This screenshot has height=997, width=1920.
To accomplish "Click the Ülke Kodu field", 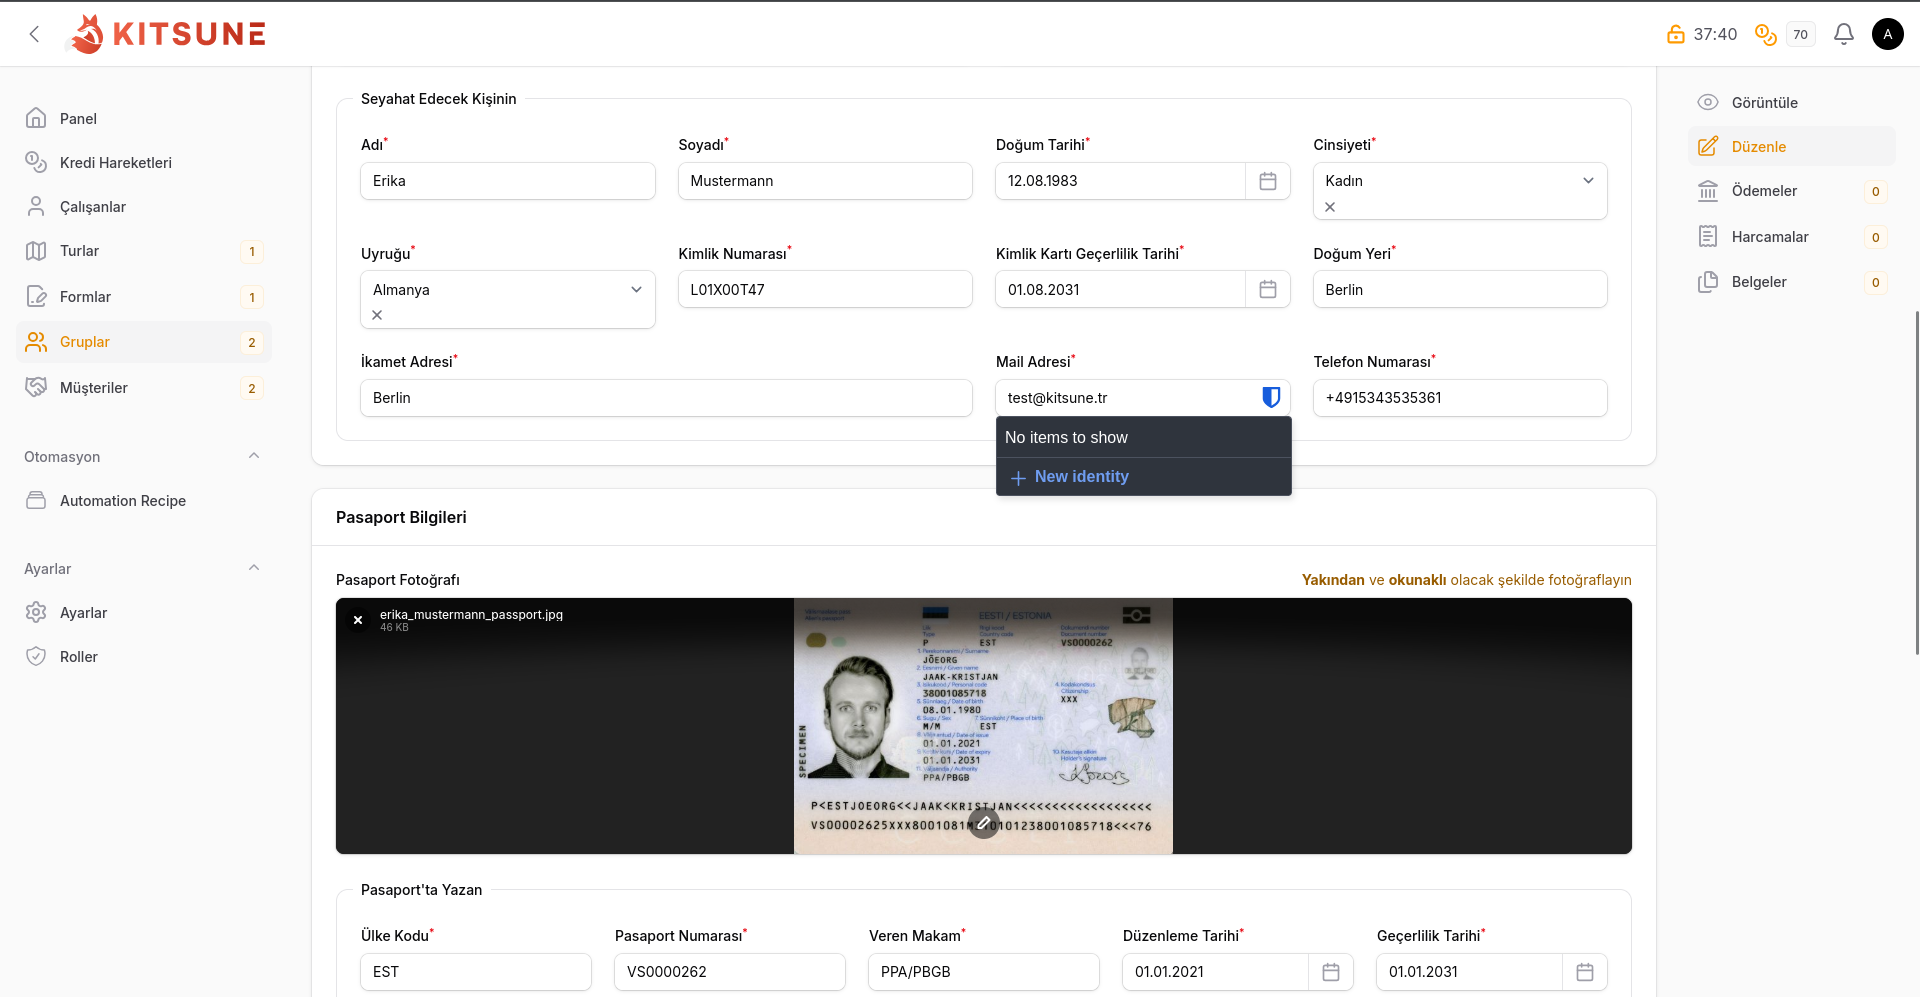I will (476, 972).
